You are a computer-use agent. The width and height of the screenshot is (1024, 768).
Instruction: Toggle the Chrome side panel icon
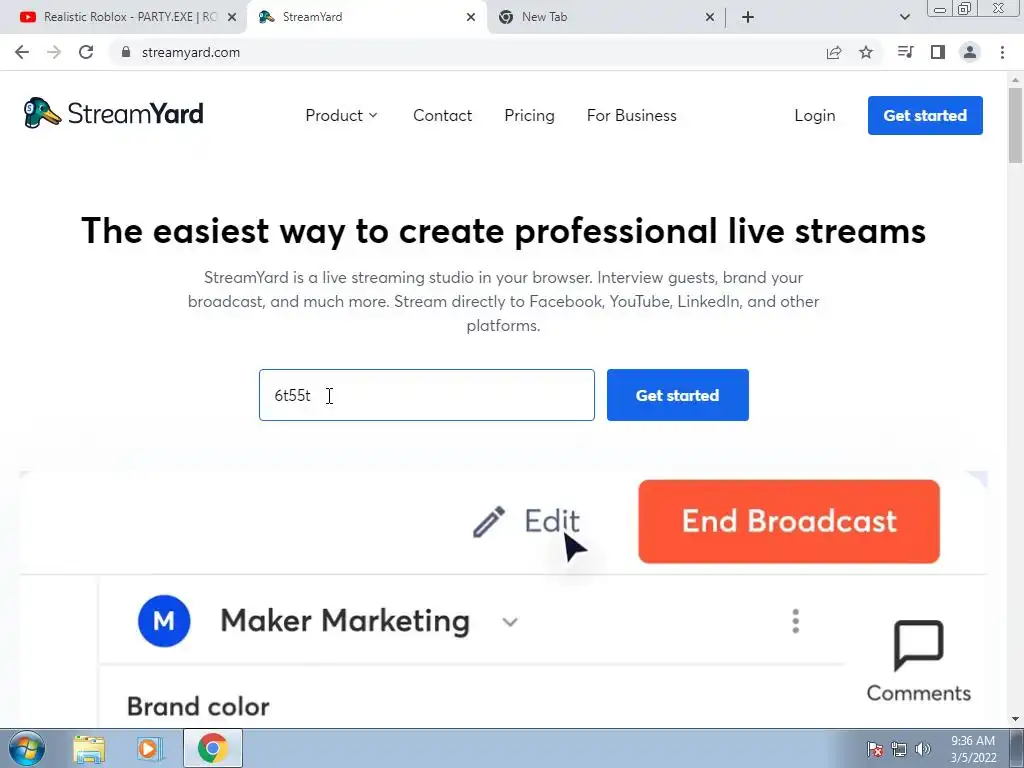click(x=938, y=52)
